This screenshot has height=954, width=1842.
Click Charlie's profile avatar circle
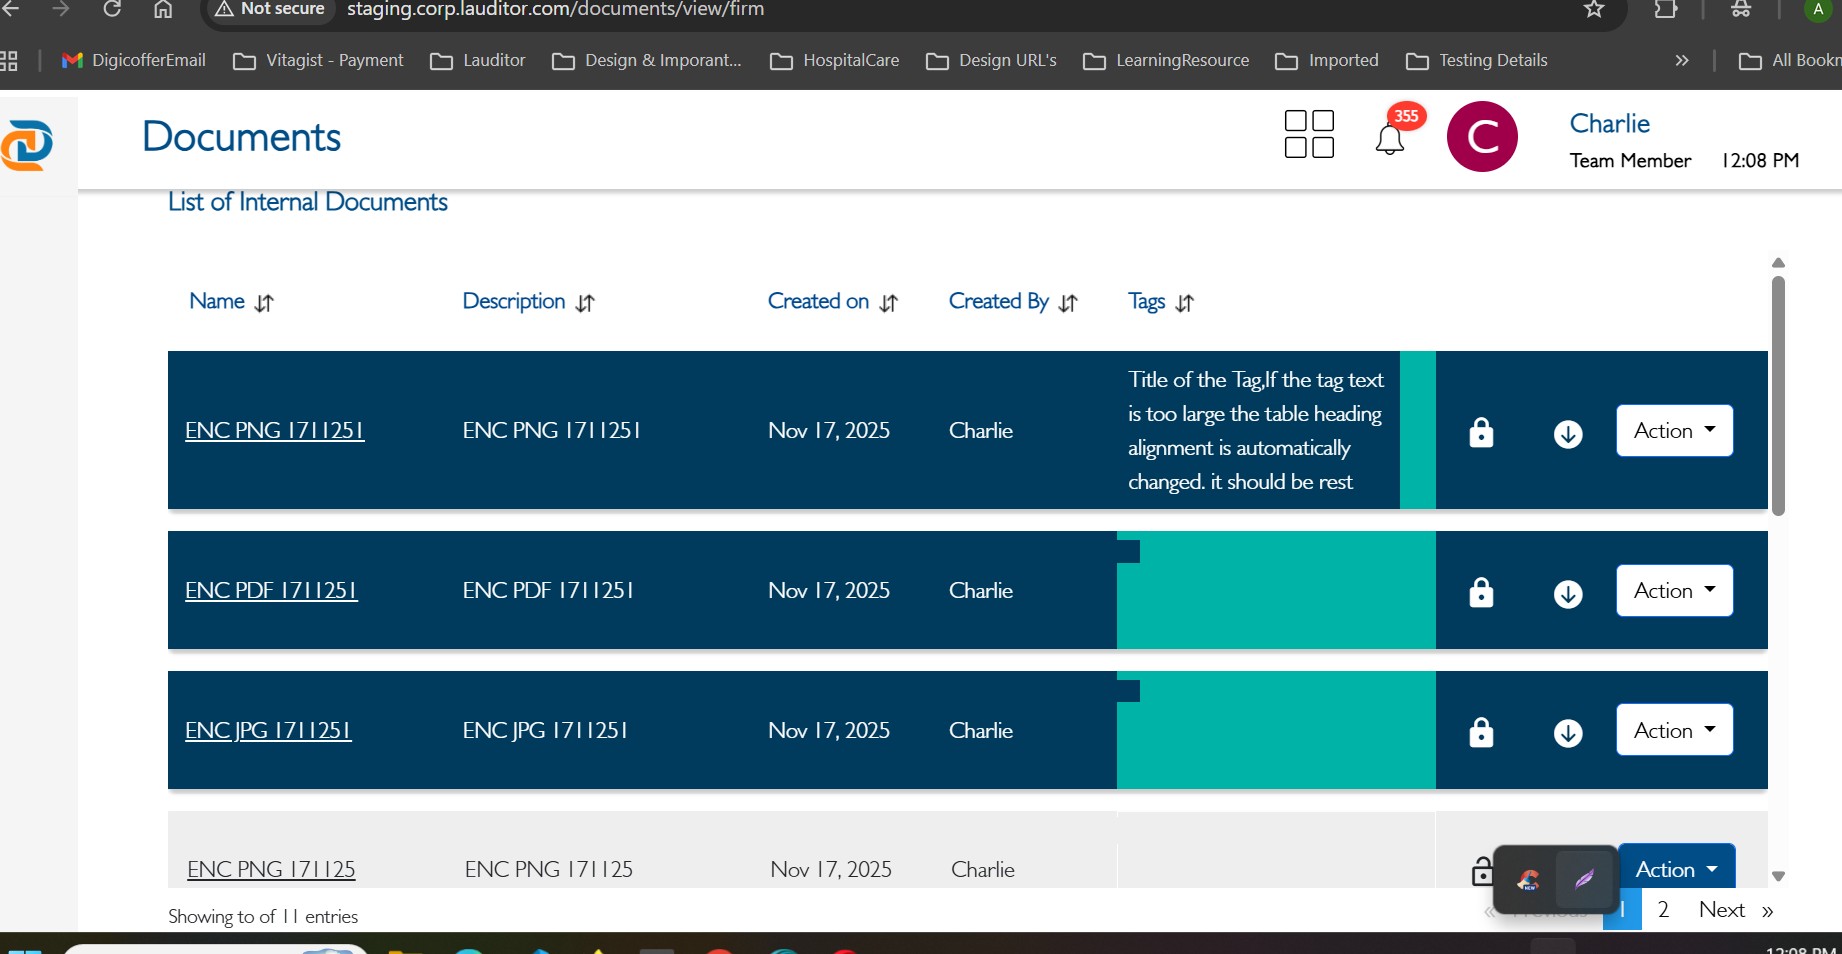[1481, 137]
